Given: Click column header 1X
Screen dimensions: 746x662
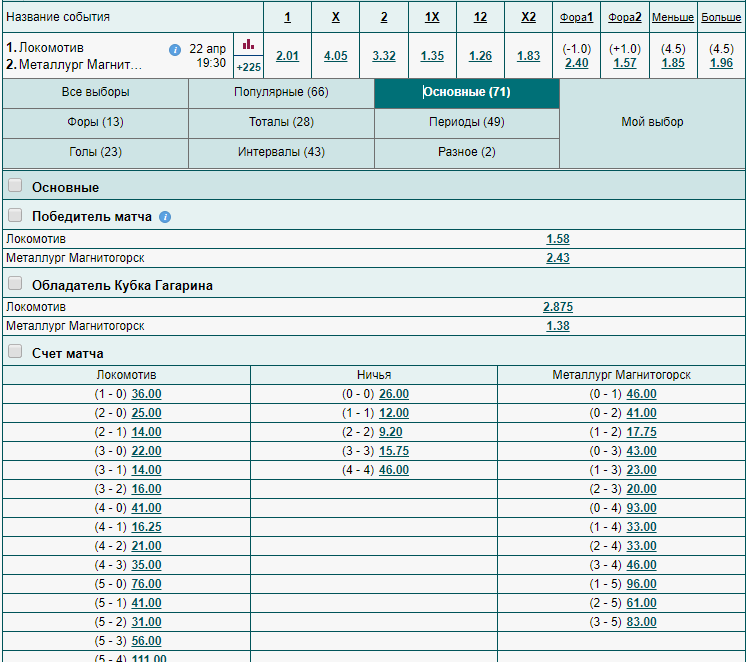Looking at the screenshot, I should click(432, 17).
